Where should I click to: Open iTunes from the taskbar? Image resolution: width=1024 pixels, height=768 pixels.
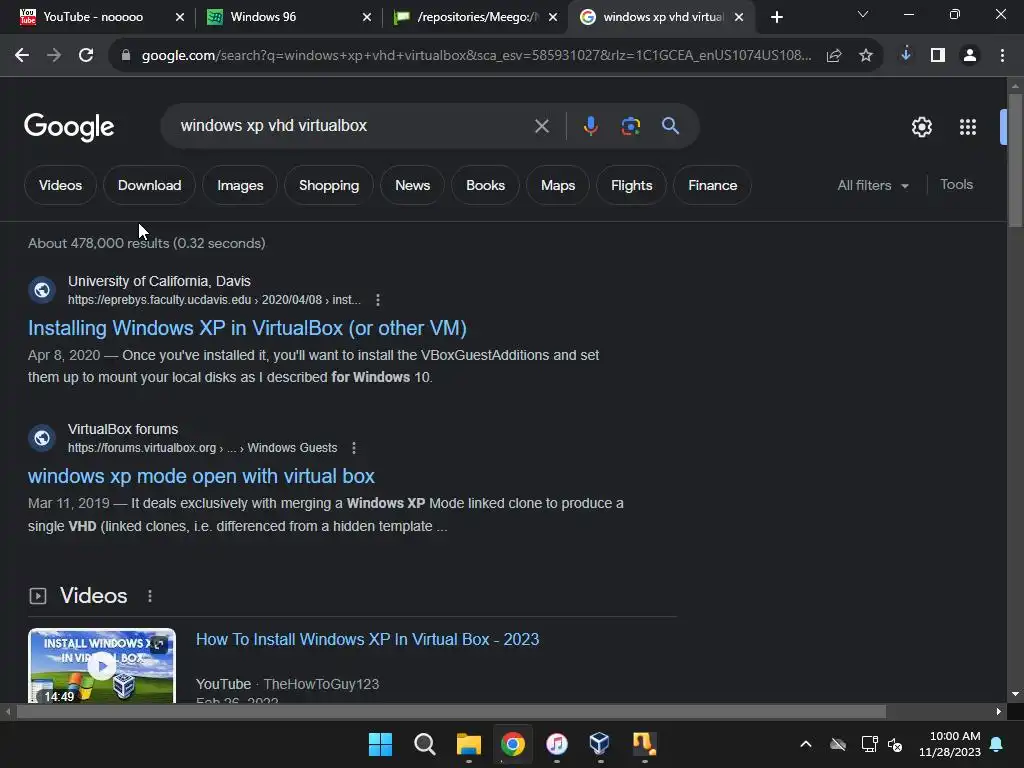(x=556, y=744)
